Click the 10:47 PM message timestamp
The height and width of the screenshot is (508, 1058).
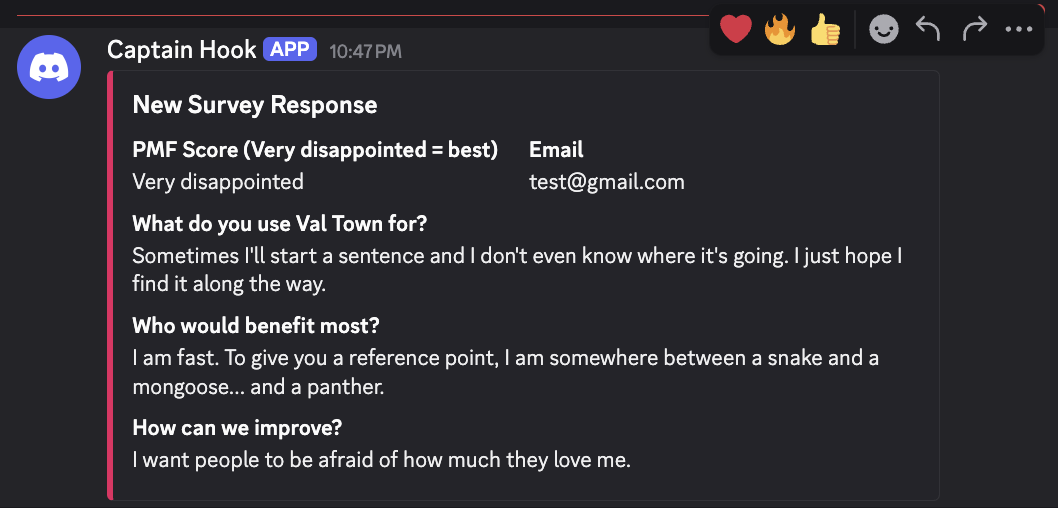click(x=365, y=51)
